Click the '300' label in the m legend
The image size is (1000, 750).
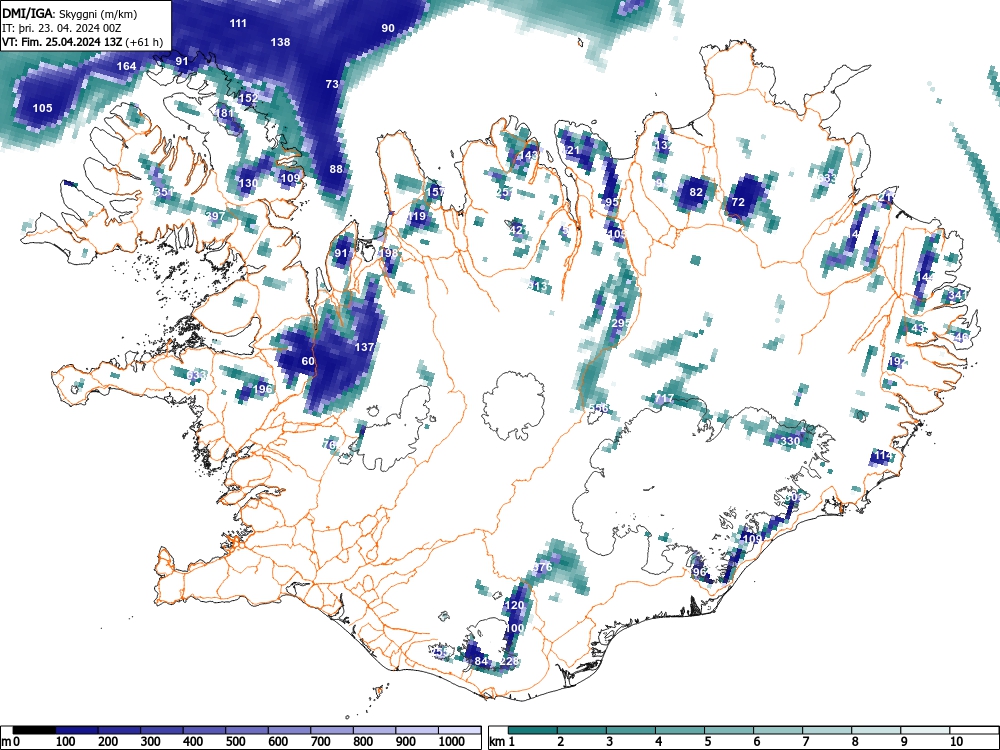click(x=150, y=741)
